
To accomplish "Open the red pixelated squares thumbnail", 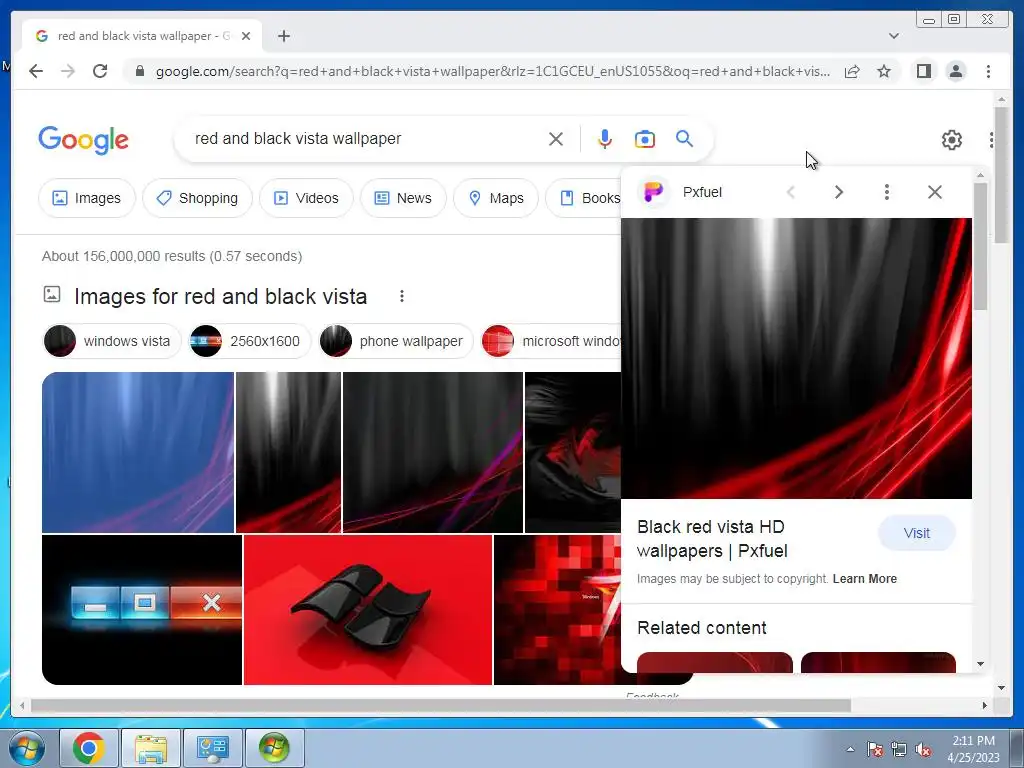I will tap(557, 610).
